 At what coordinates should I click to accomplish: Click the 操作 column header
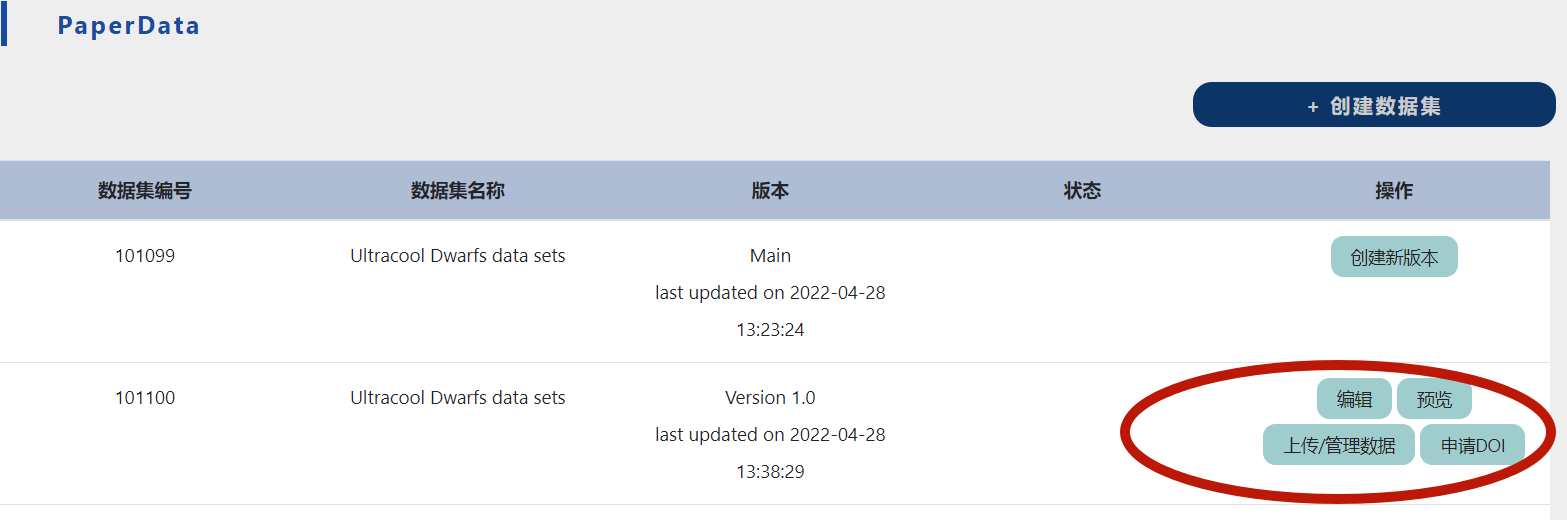(1394, 190)
